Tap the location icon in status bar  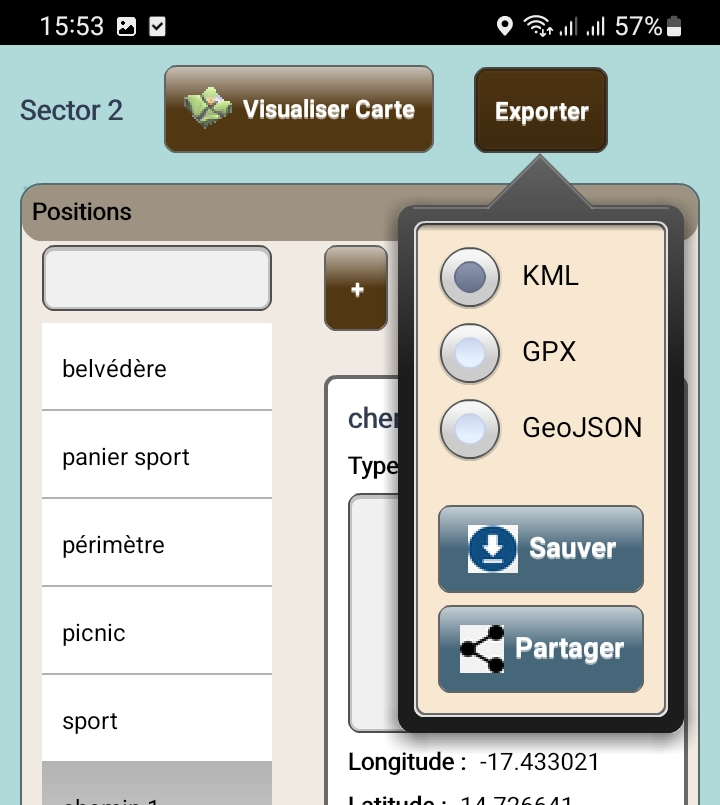pyautogui.click(x=504, y=26)
